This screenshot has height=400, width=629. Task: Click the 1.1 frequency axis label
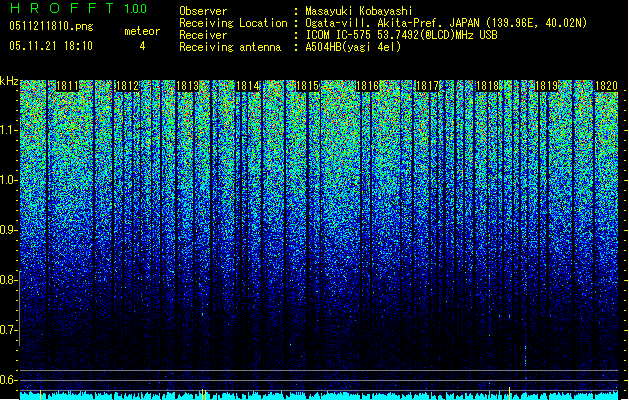coord(8,130)
